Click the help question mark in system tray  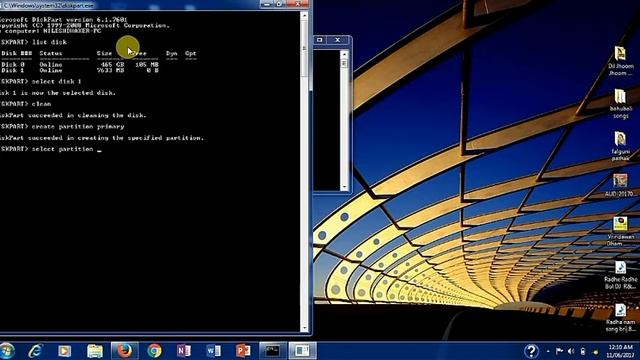coord(531,351)
